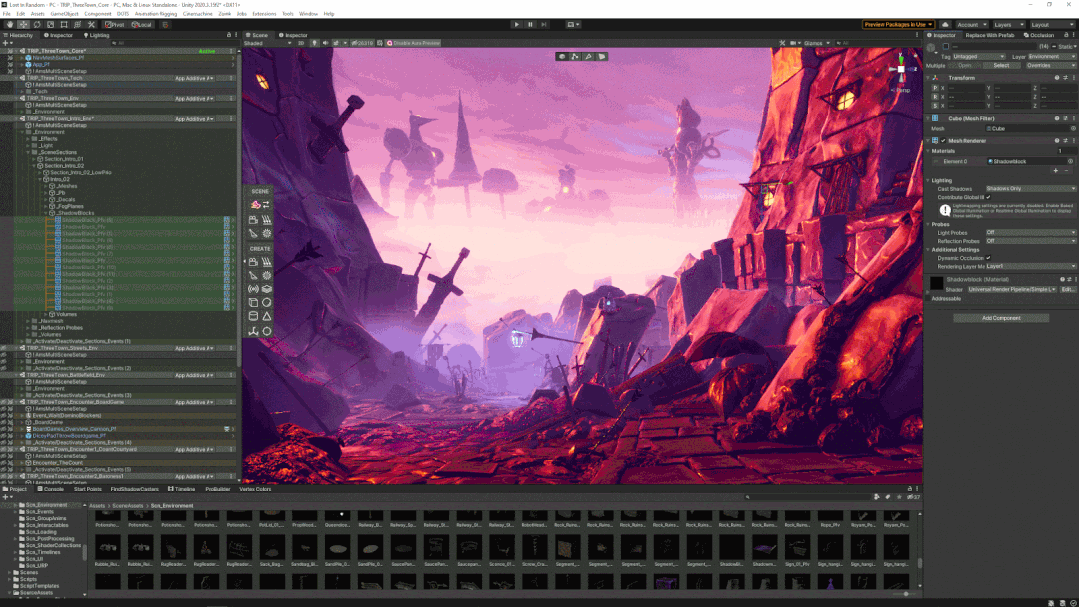Open Transform component context menu icon

(1073, 78)
